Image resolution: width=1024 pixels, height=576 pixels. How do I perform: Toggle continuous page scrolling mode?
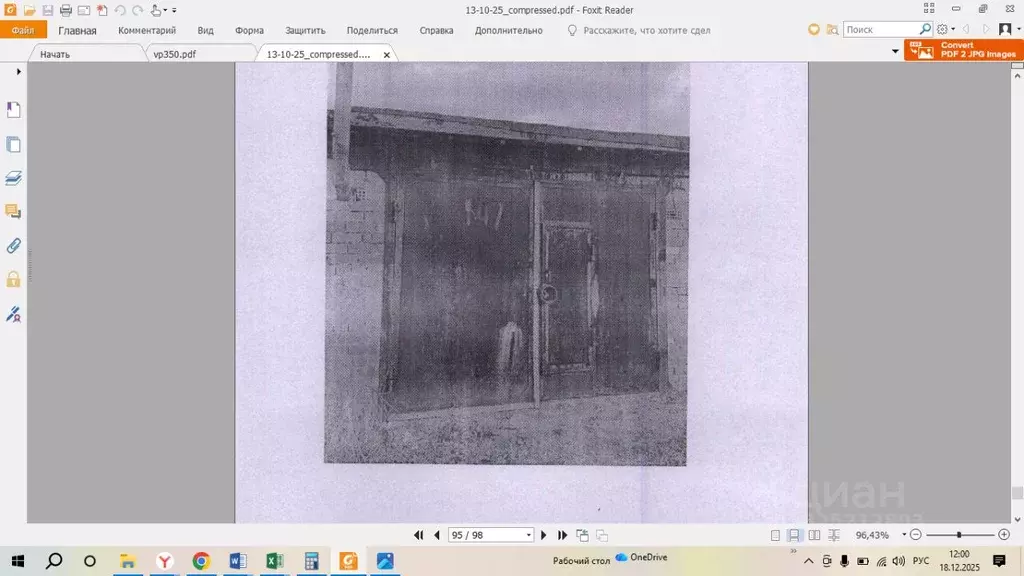(x=794, y=535)
